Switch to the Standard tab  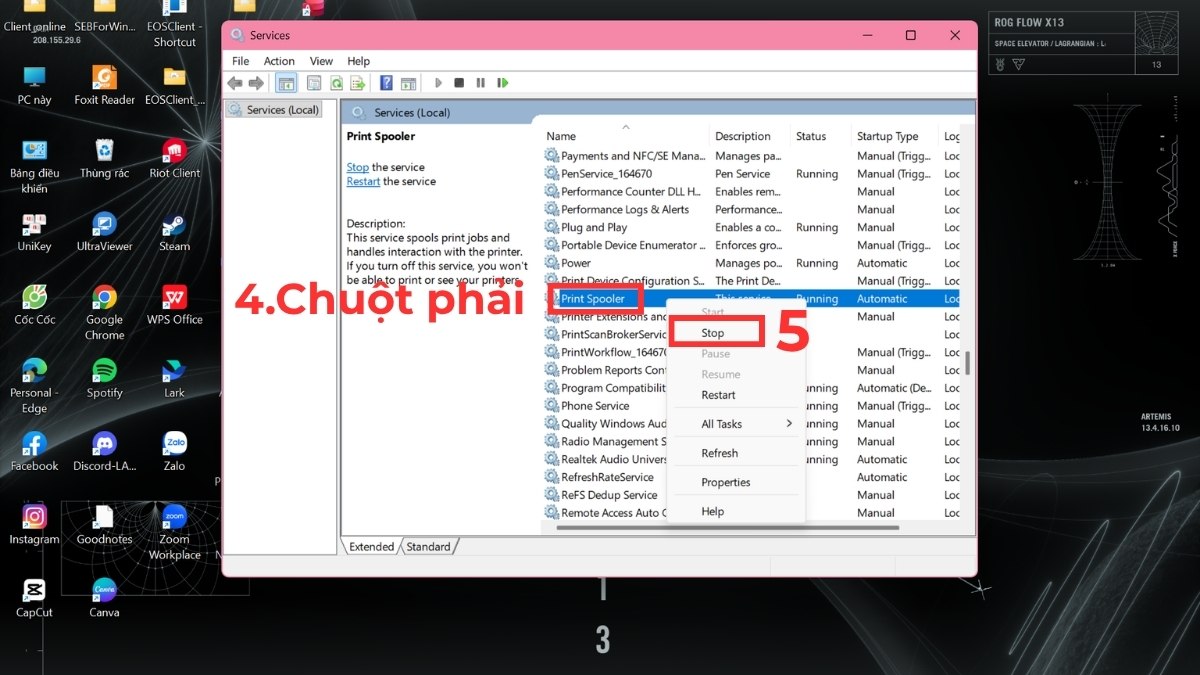[x=428, y=546]
